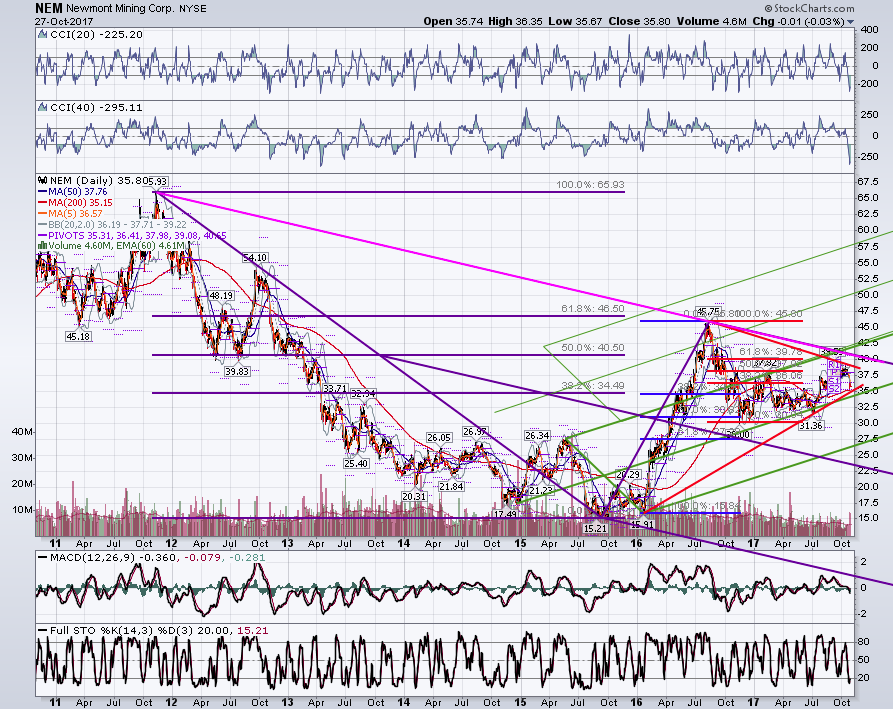Click the 20.31 price low label
The image size is (893, 709).
(414, 496)
